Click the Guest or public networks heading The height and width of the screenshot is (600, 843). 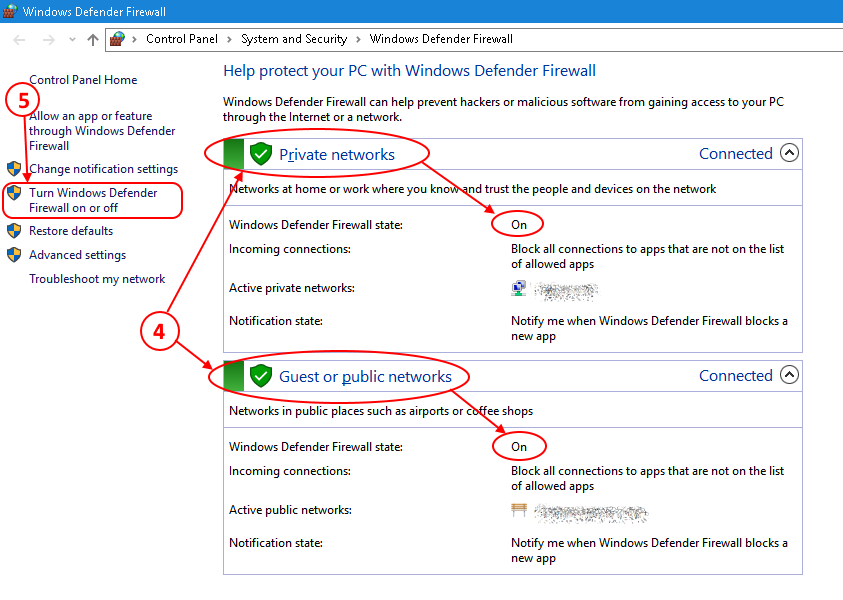click(365, 376)
